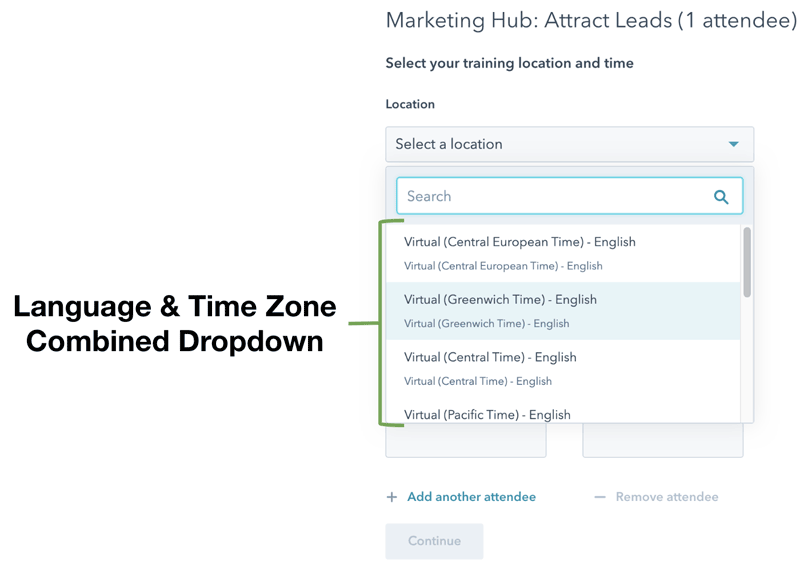Select Virtual (Pacific Time) - English option
Screen dimensions: 800x565
pos(488,414)
